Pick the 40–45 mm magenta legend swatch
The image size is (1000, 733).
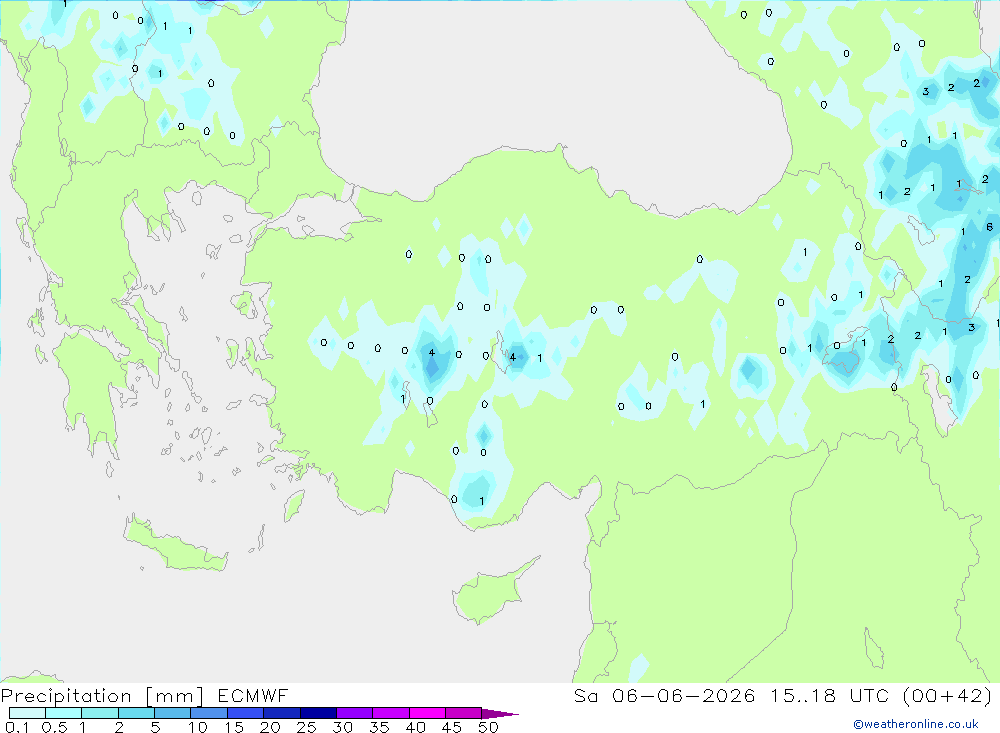tap(427, 713)
